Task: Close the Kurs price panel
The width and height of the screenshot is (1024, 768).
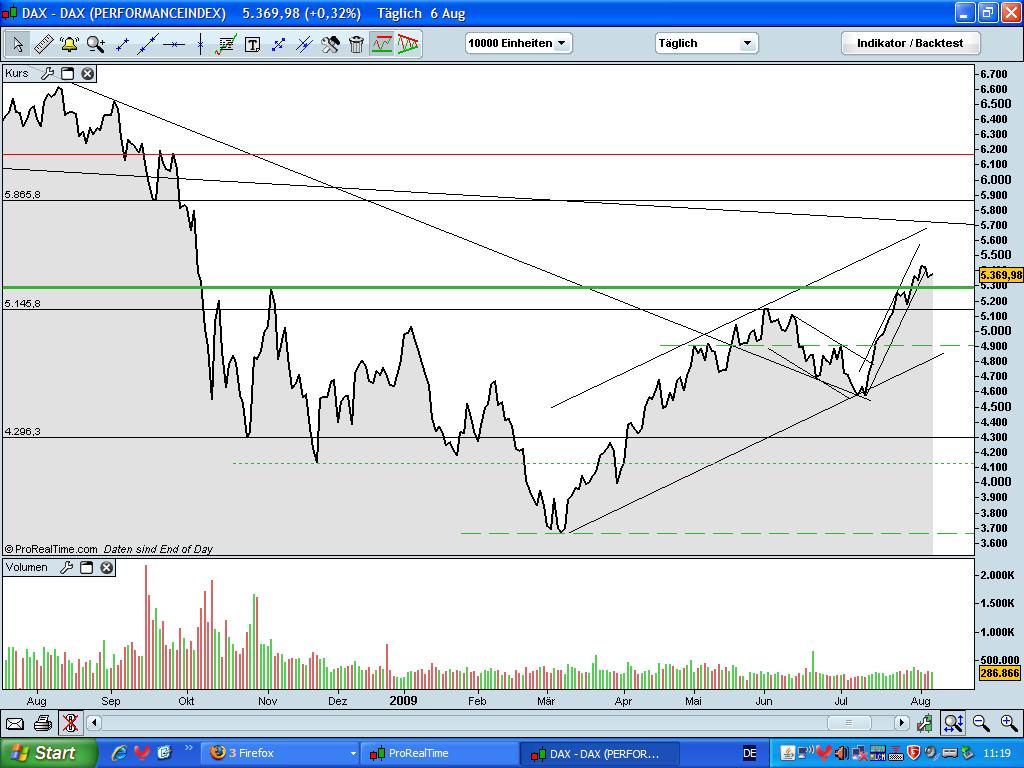Action: tap(88, 73)
